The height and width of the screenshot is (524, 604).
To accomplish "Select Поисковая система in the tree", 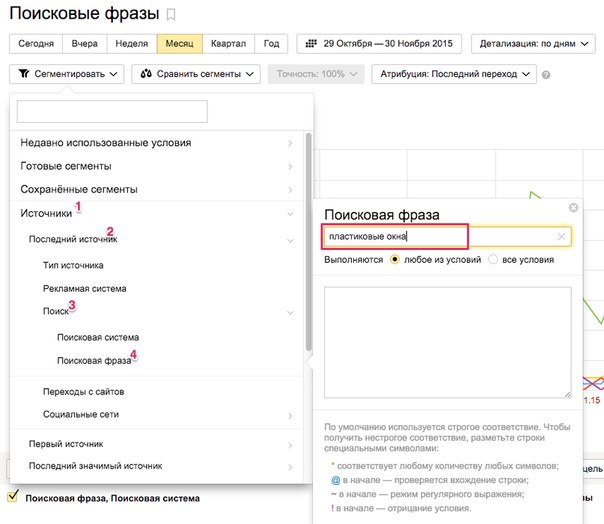I will click(x=98, y=337).
